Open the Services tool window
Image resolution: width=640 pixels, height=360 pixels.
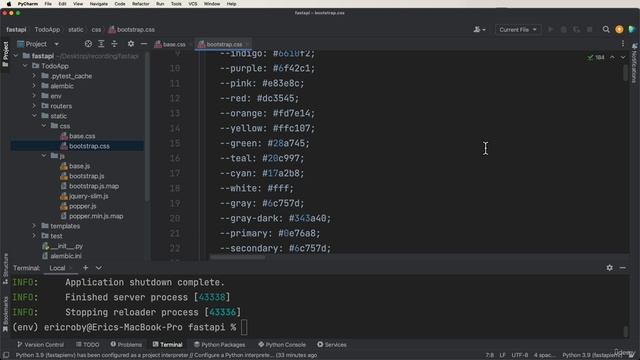(332, 344)
